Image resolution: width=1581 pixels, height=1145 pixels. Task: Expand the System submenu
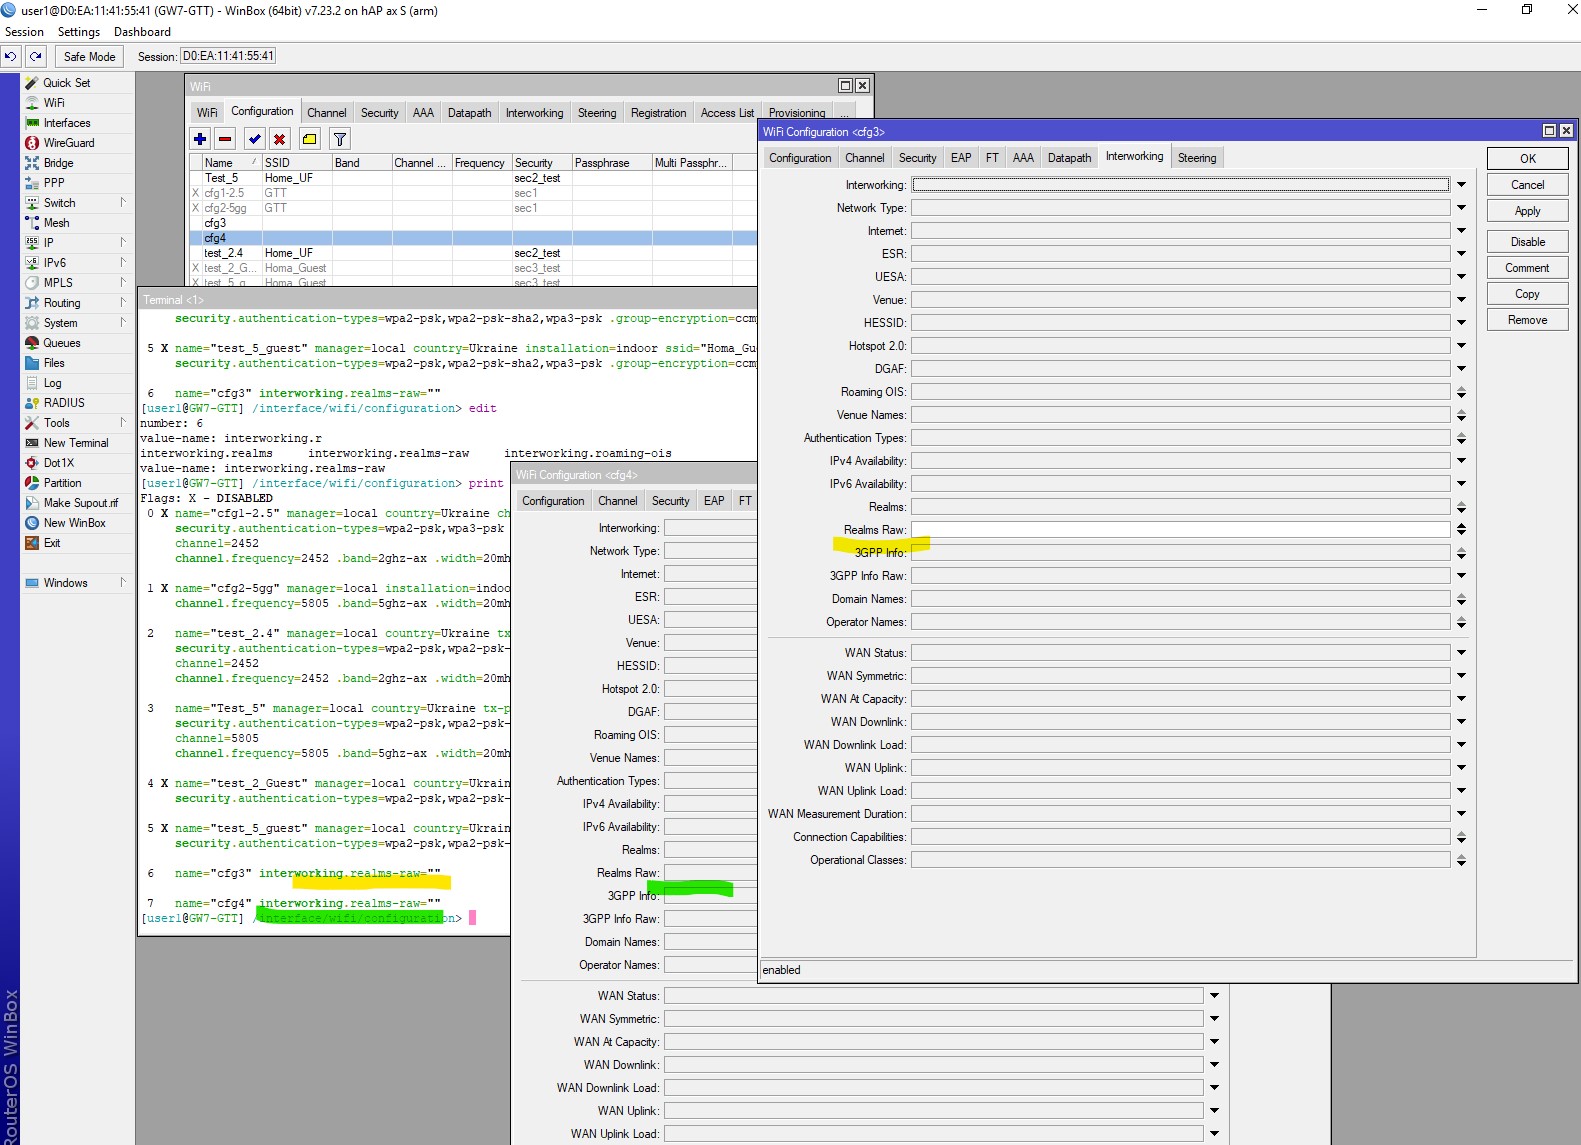click(x=123, y=323)
